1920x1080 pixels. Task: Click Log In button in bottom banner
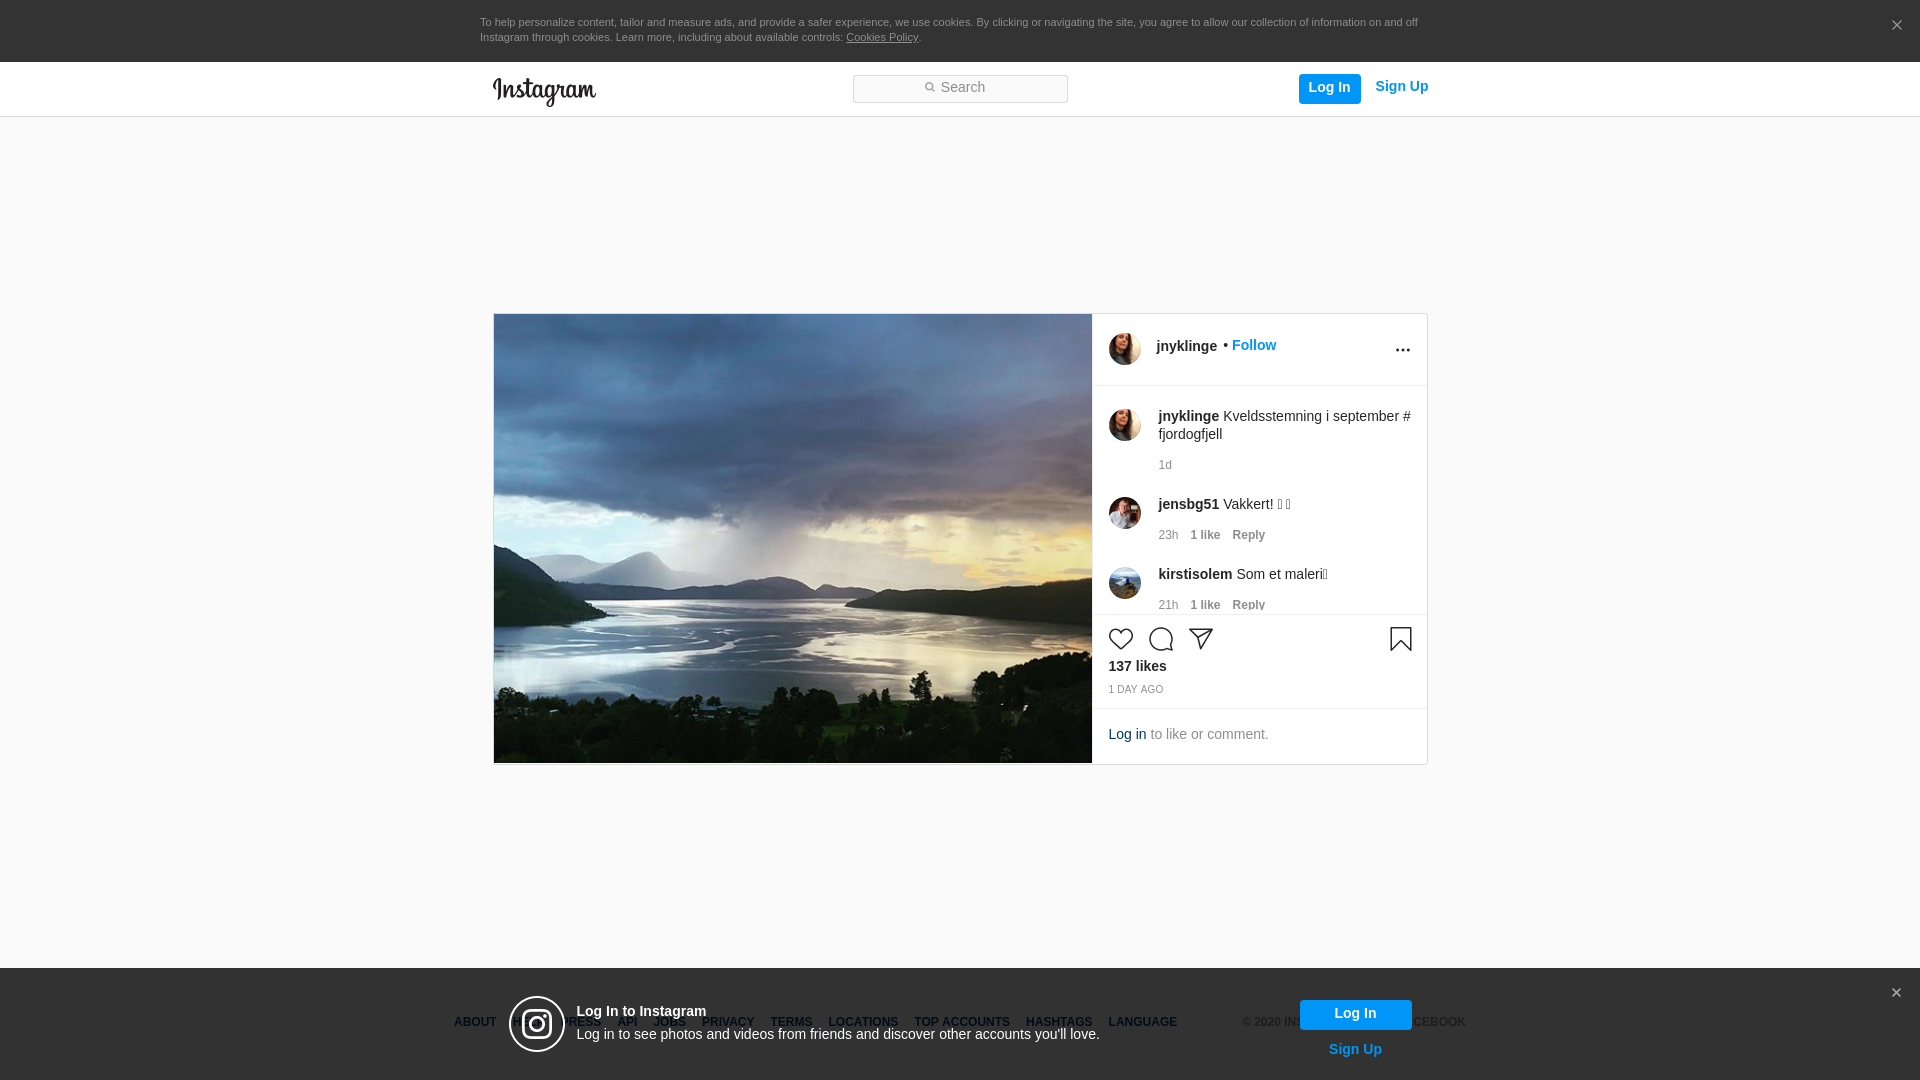[1355, 1014]
